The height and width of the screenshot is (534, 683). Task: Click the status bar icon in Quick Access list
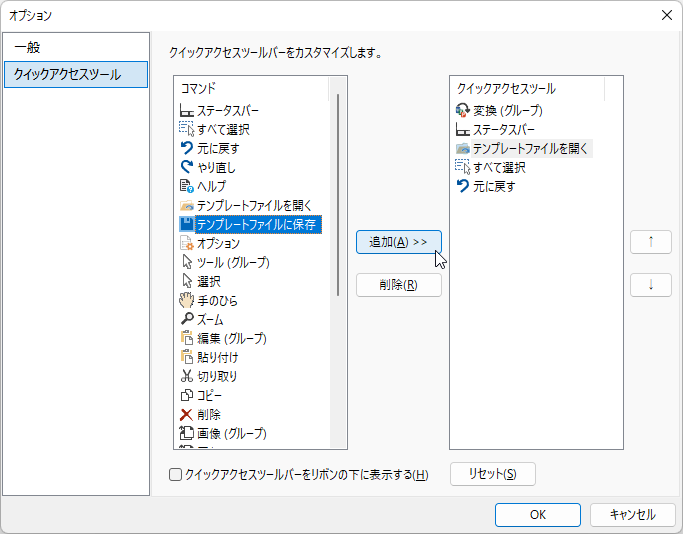click(x=463, y=129)
